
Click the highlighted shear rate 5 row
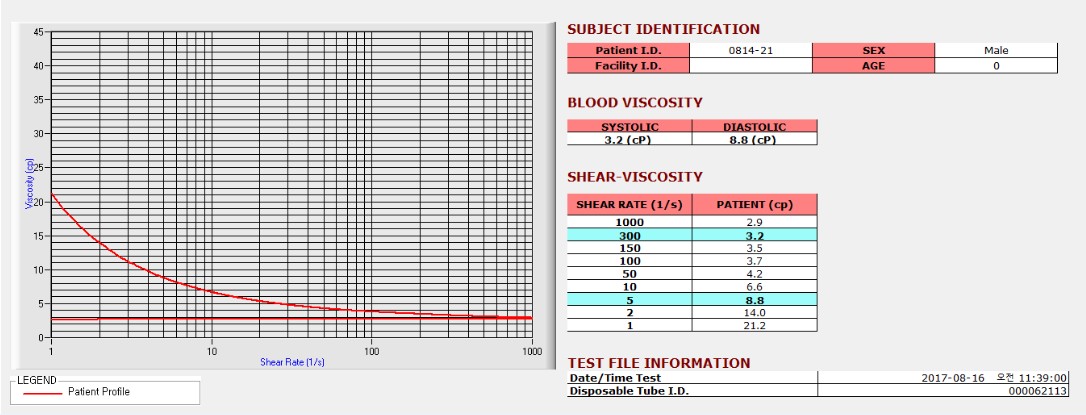coord(693,300)
